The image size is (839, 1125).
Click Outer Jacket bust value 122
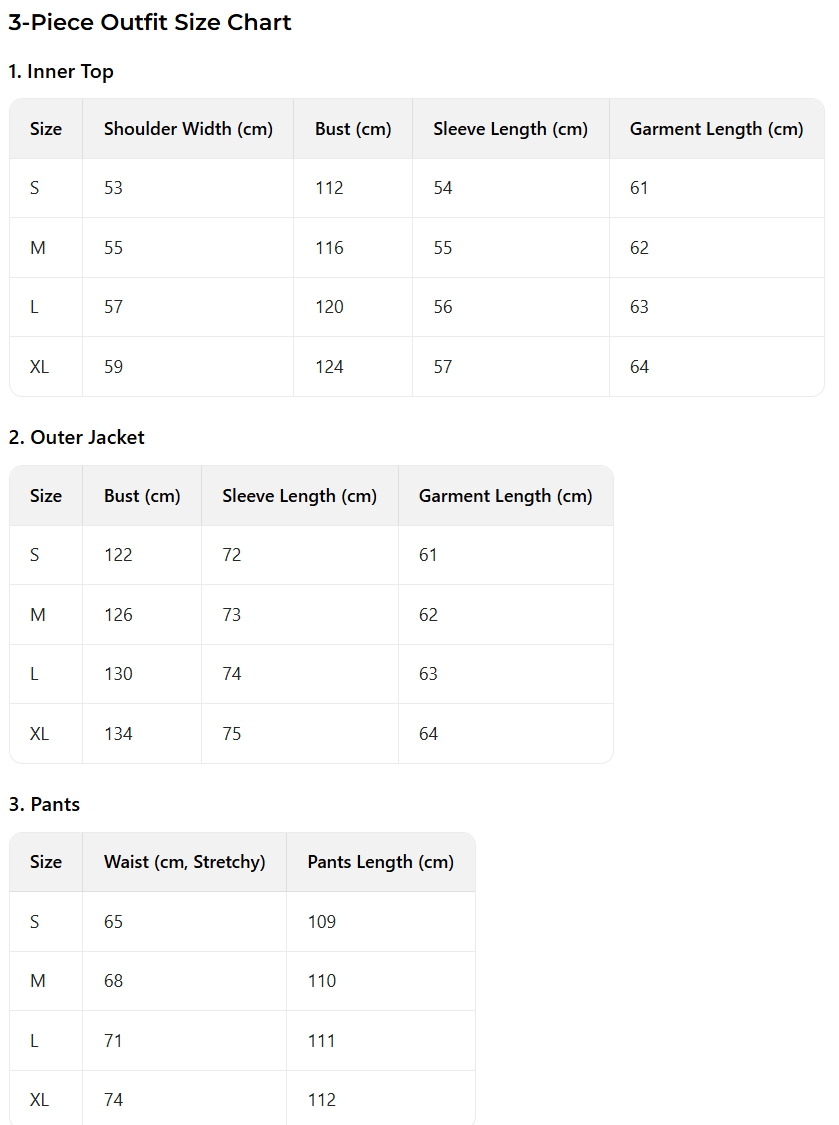coord(118,555)
